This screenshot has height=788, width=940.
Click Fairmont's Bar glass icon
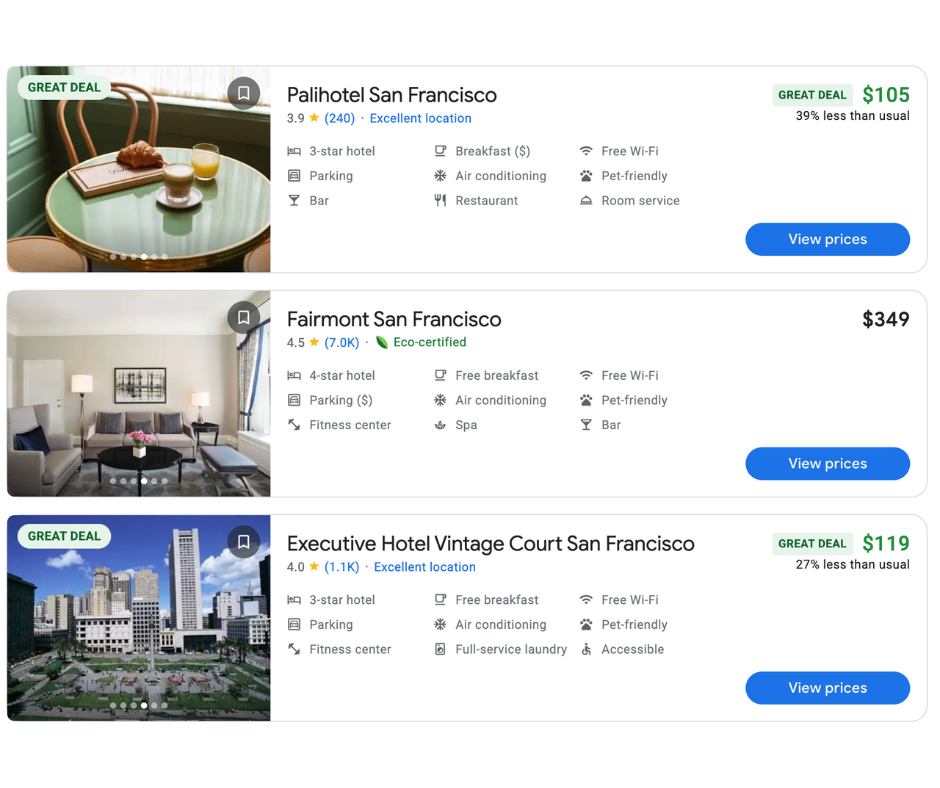coord(586,425)
